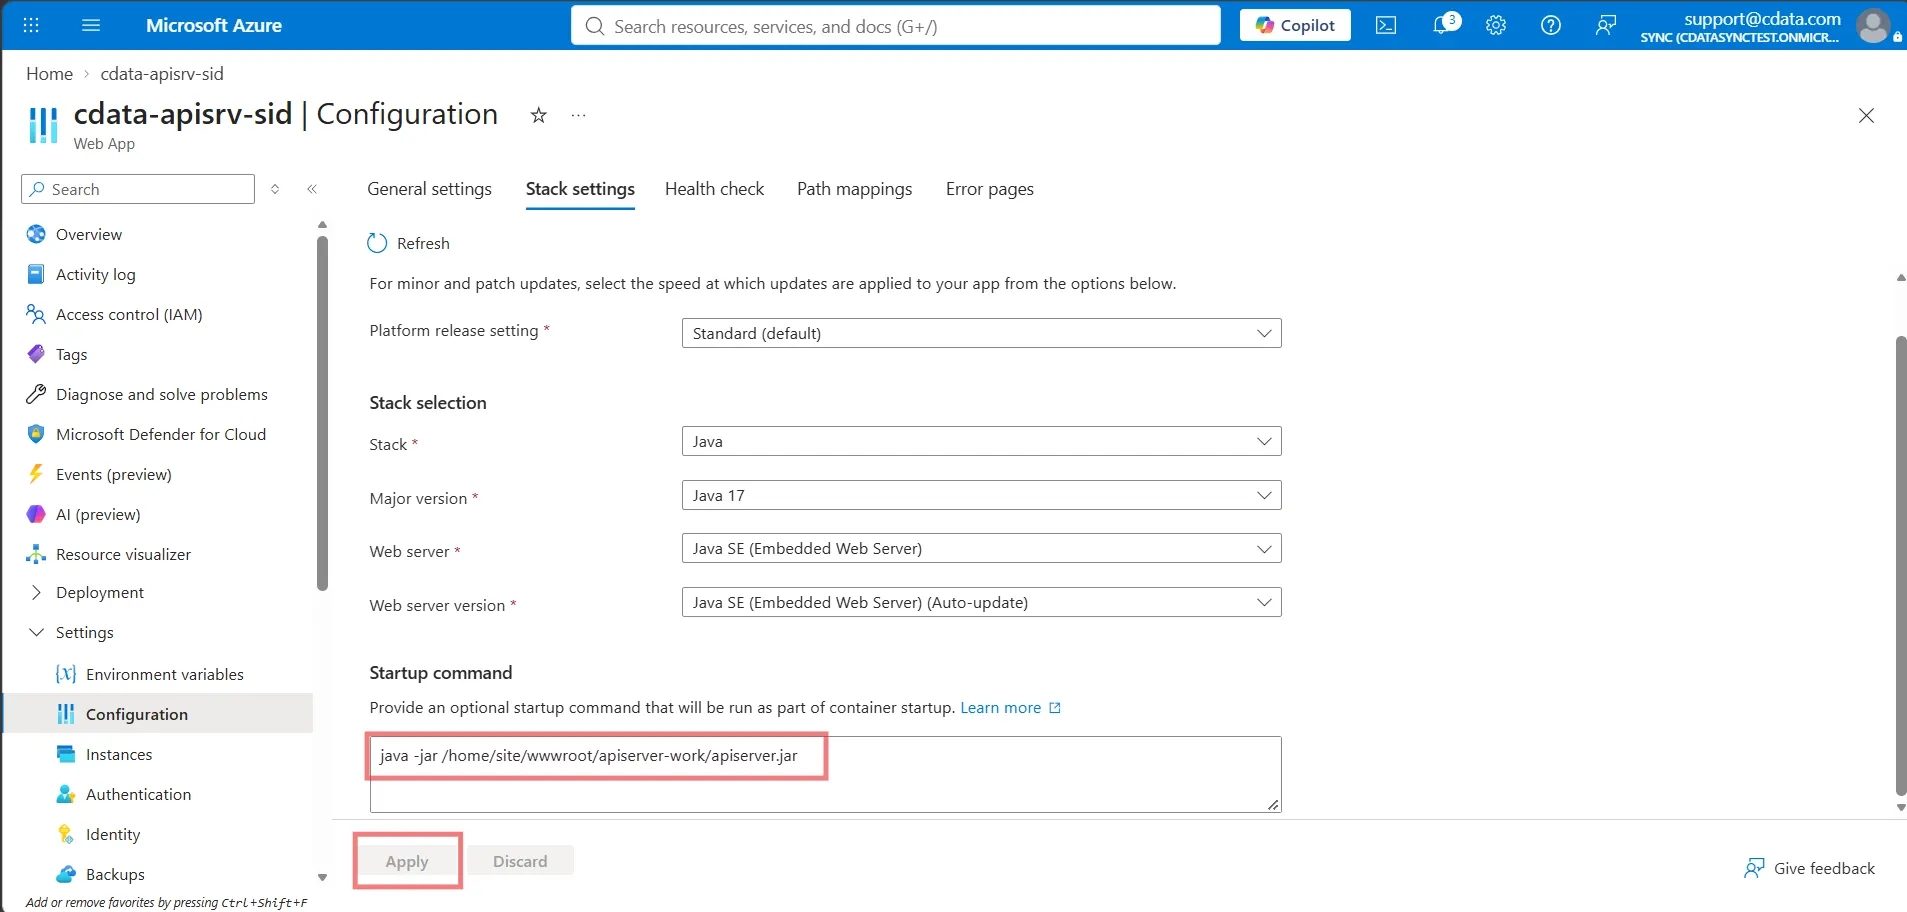The width and height of the screenshot is (1907, 912).
Task: Click the Copilot button
Action: point(1295,25)
